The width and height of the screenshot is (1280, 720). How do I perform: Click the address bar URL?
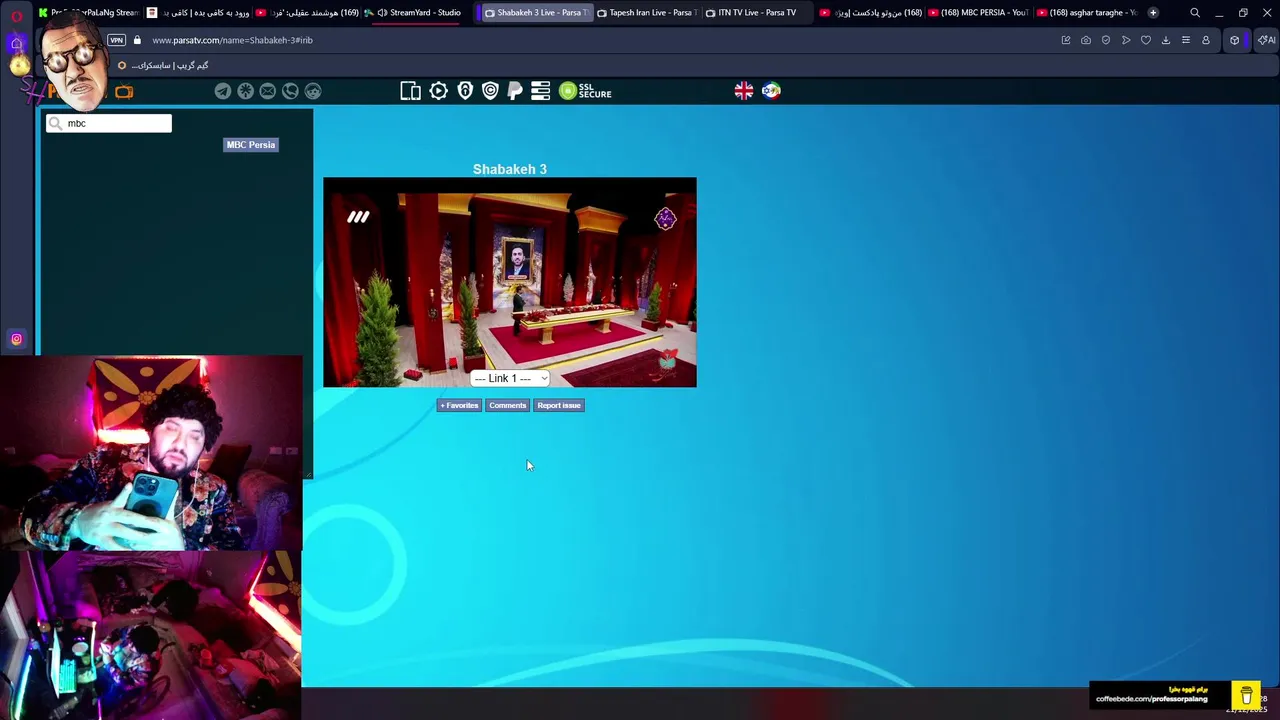[232, 40]
